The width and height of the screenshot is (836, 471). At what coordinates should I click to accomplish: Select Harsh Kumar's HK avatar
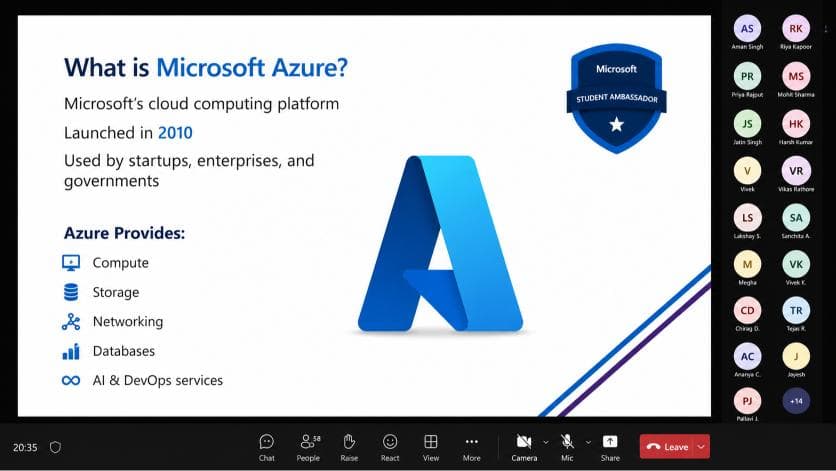coord(796,124)
